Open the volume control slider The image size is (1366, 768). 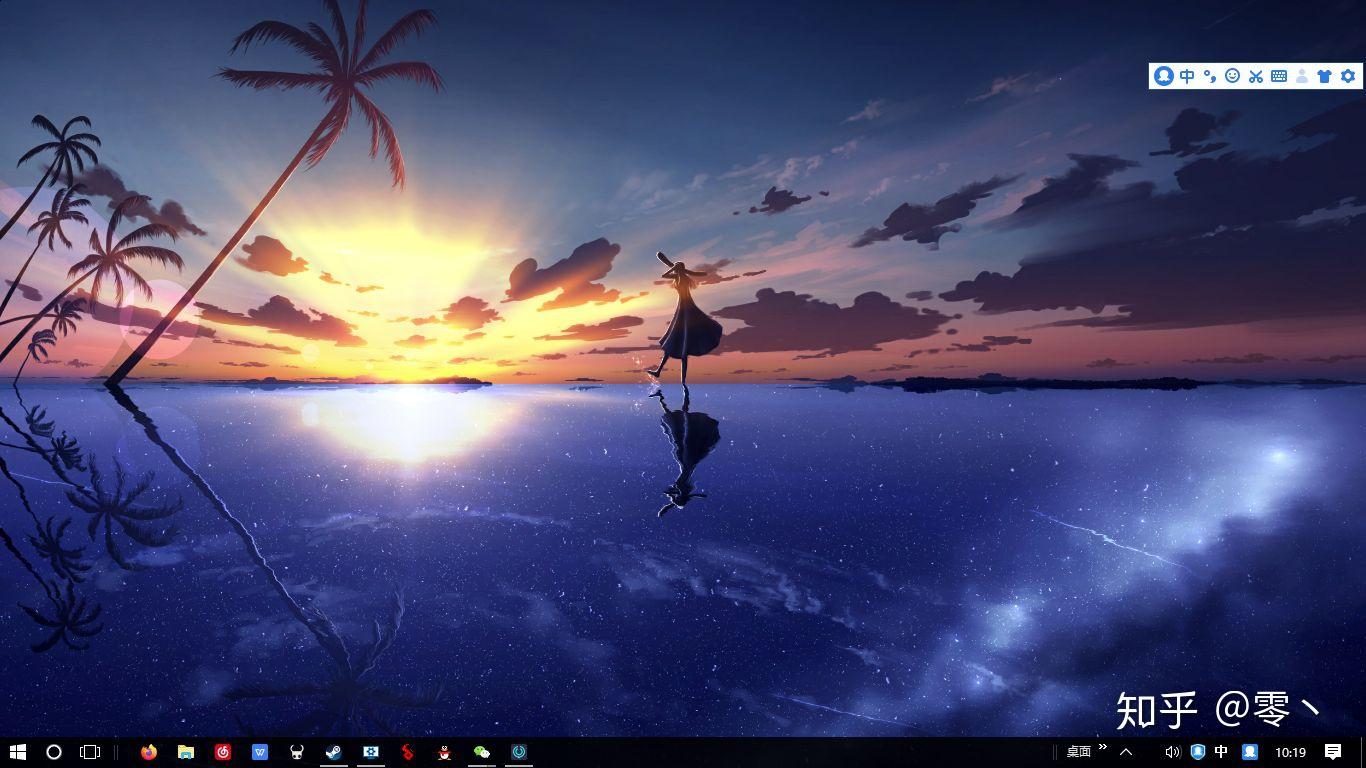1172,751
